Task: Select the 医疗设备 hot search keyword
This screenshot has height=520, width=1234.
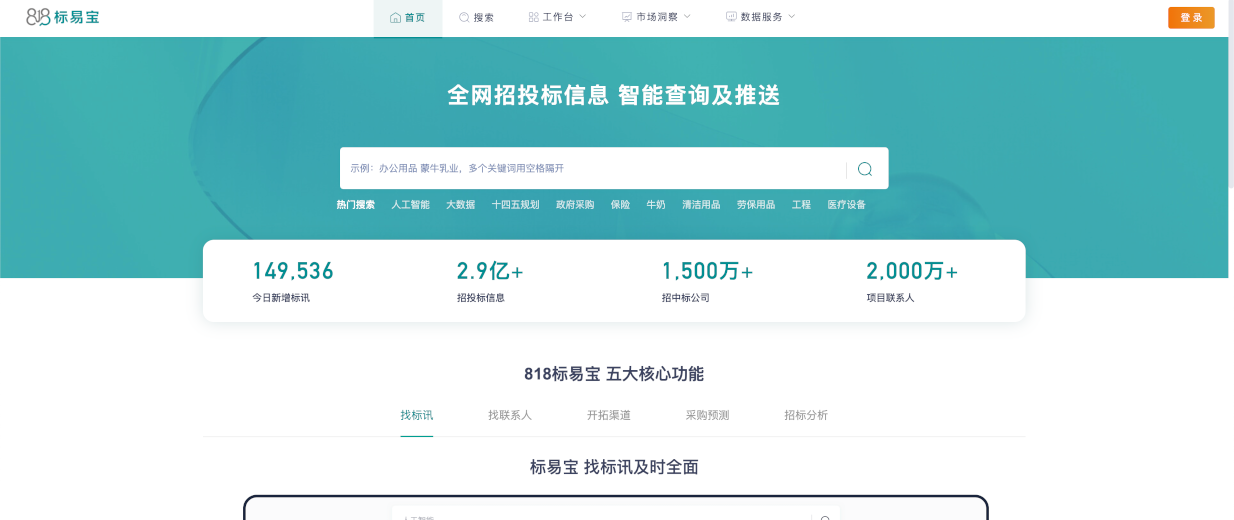Action: click(846, 205)
